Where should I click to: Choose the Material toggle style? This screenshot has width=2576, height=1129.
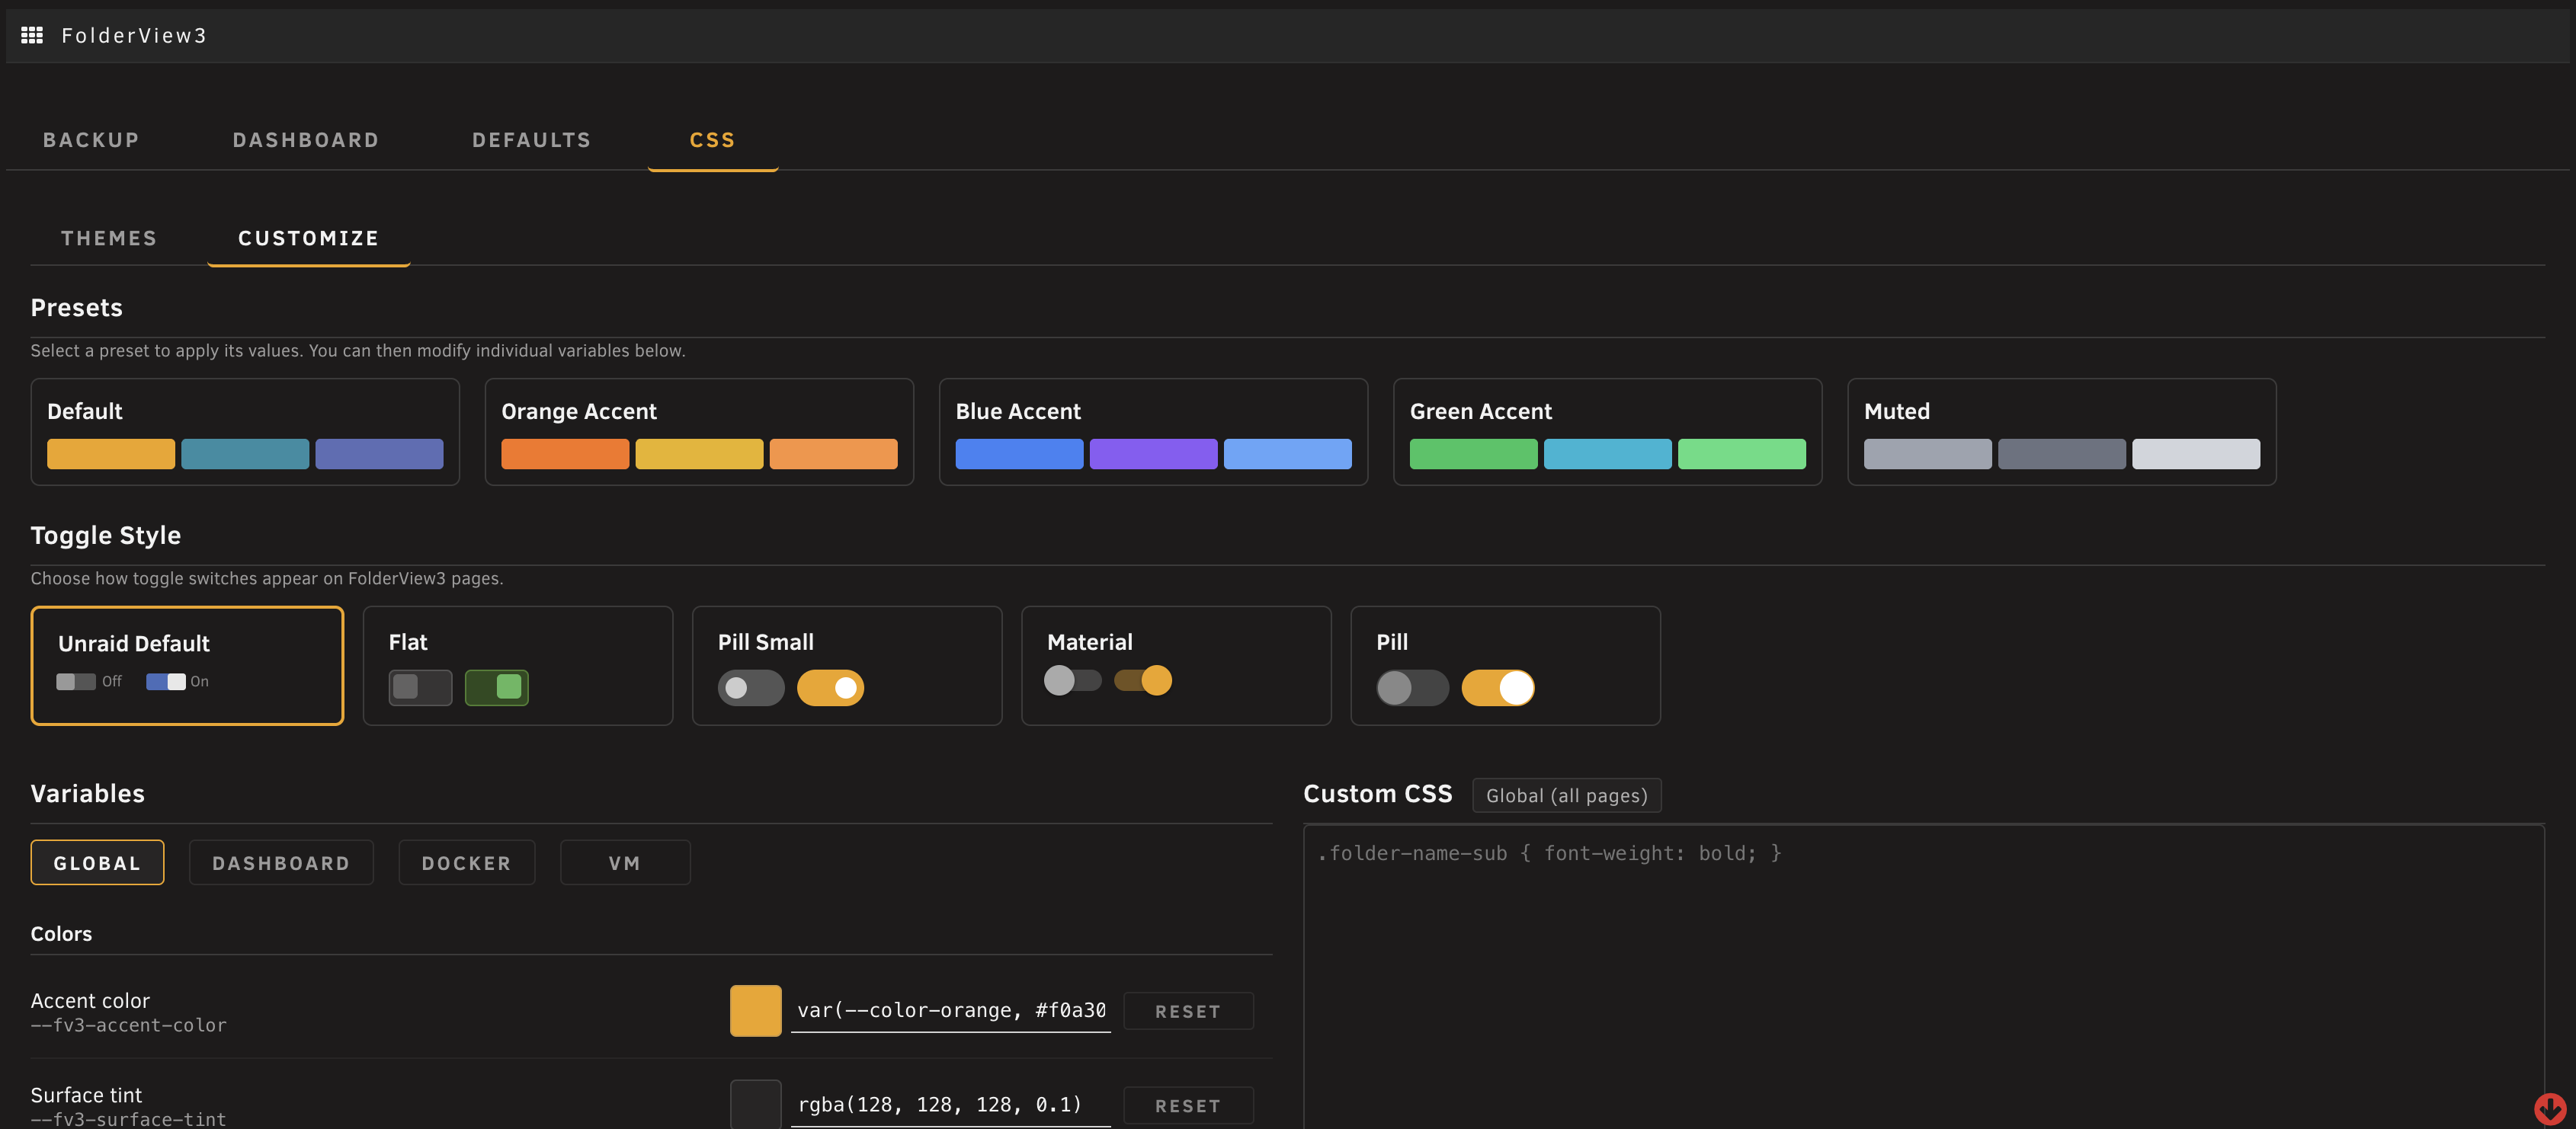point(1176,665)
